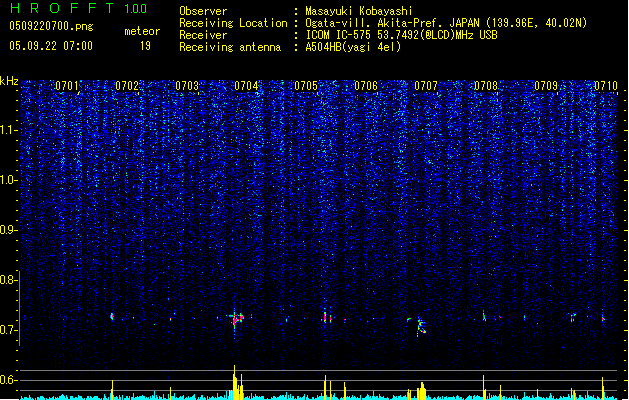
Task: Click the Receiving antenna label
Action: point(230,47)
